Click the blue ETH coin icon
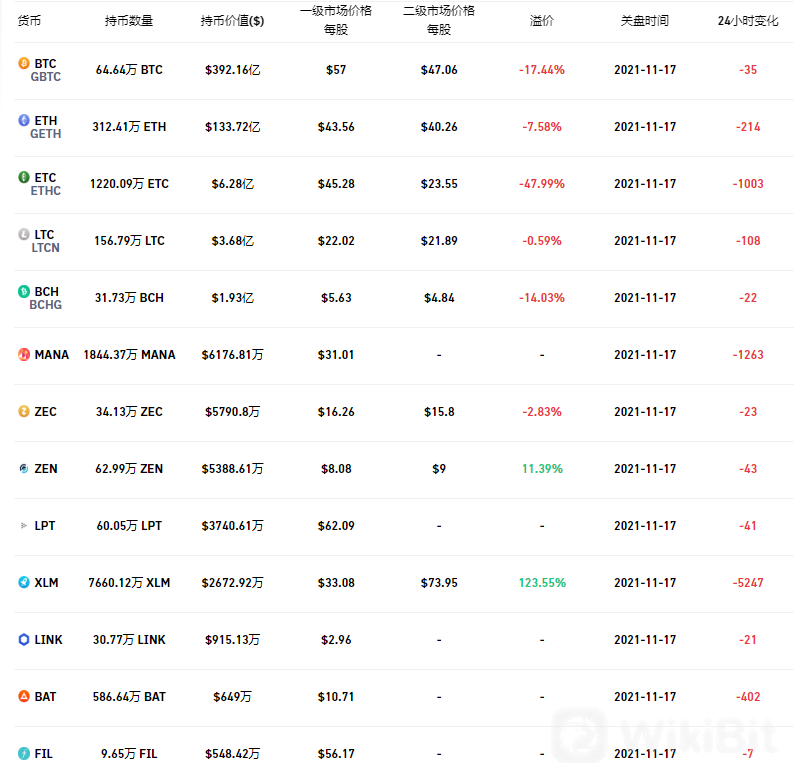The image size is (794, 783). coord(24,120)
